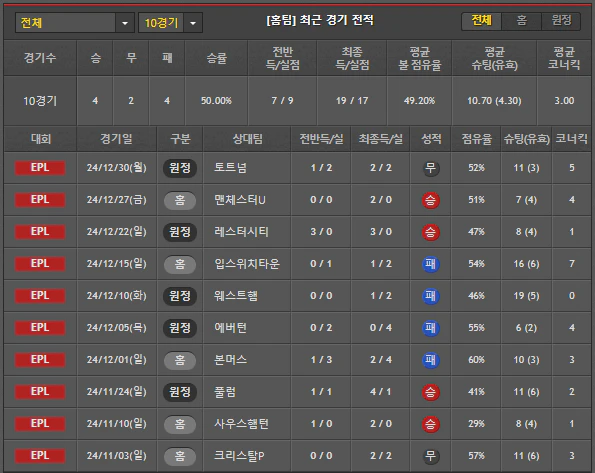Open the 전체 competition dropdown
Viewport: 595px width, 473px height.
pos(75,23)
